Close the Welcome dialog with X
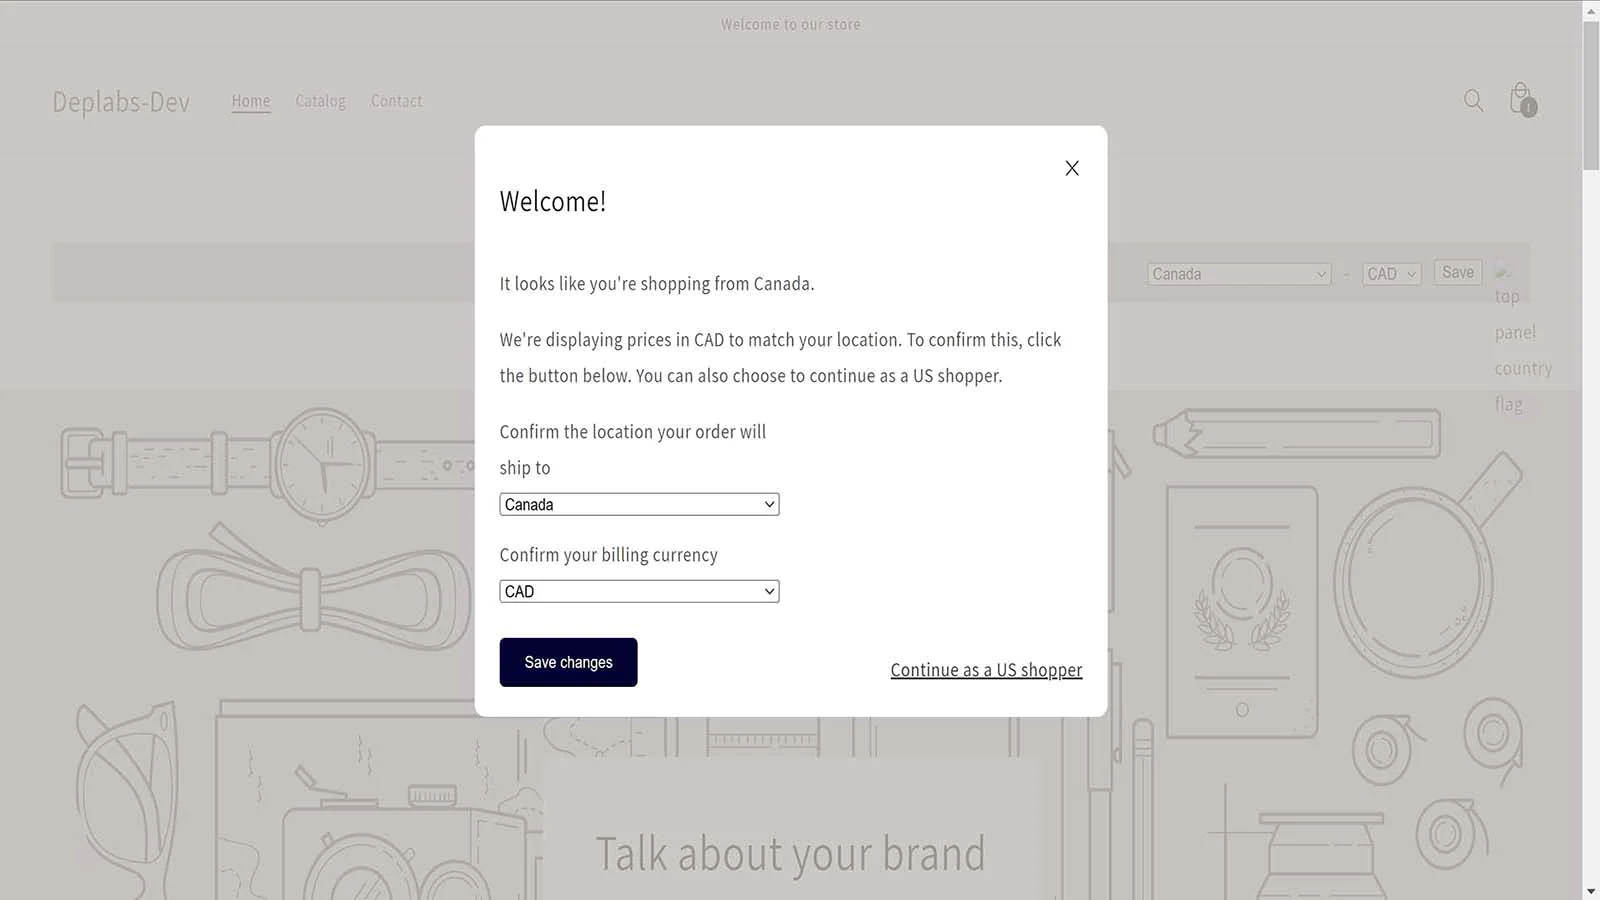The width and height of the screenshot is (1600, 900). click(1072, 168)
